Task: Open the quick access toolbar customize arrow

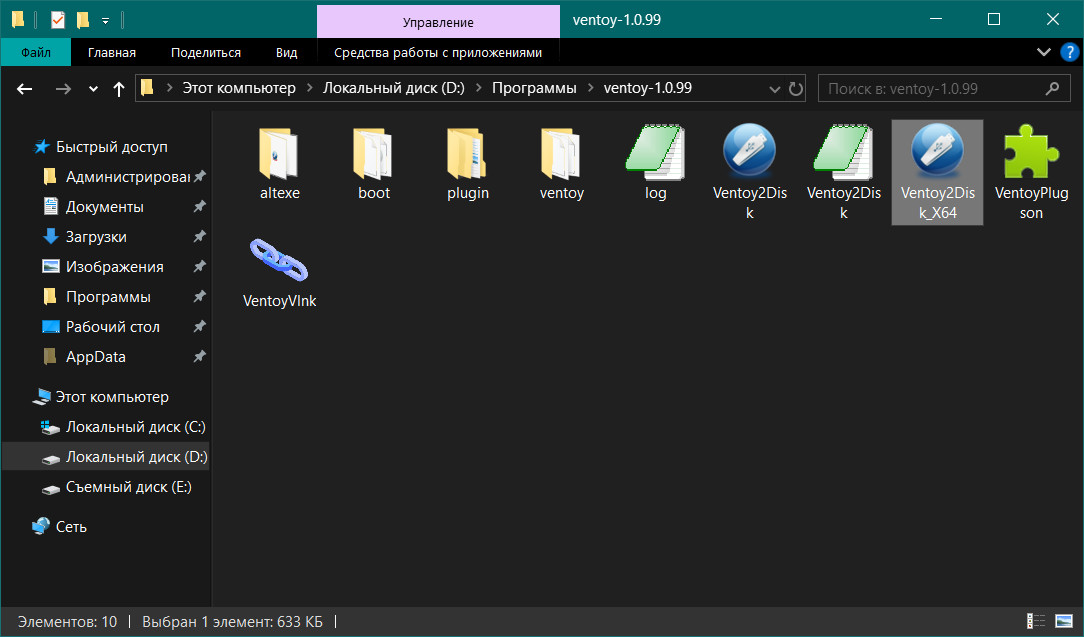Action: (105, 21)
